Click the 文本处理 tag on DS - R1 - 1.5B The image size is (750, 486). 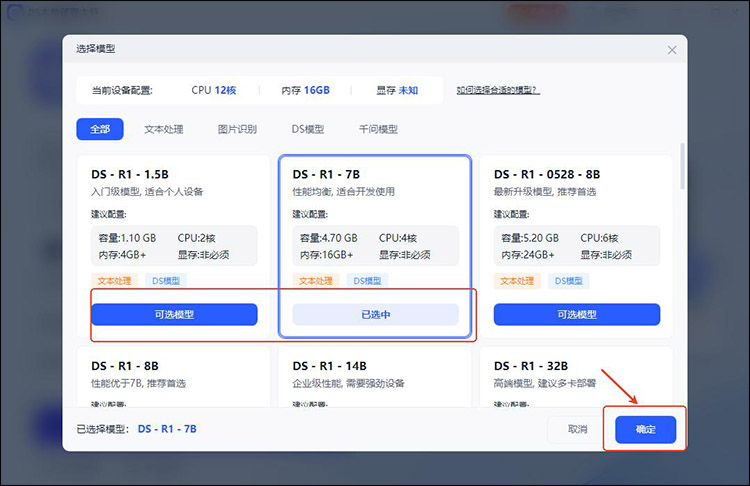pyautogui.click(x=114, y=281)
